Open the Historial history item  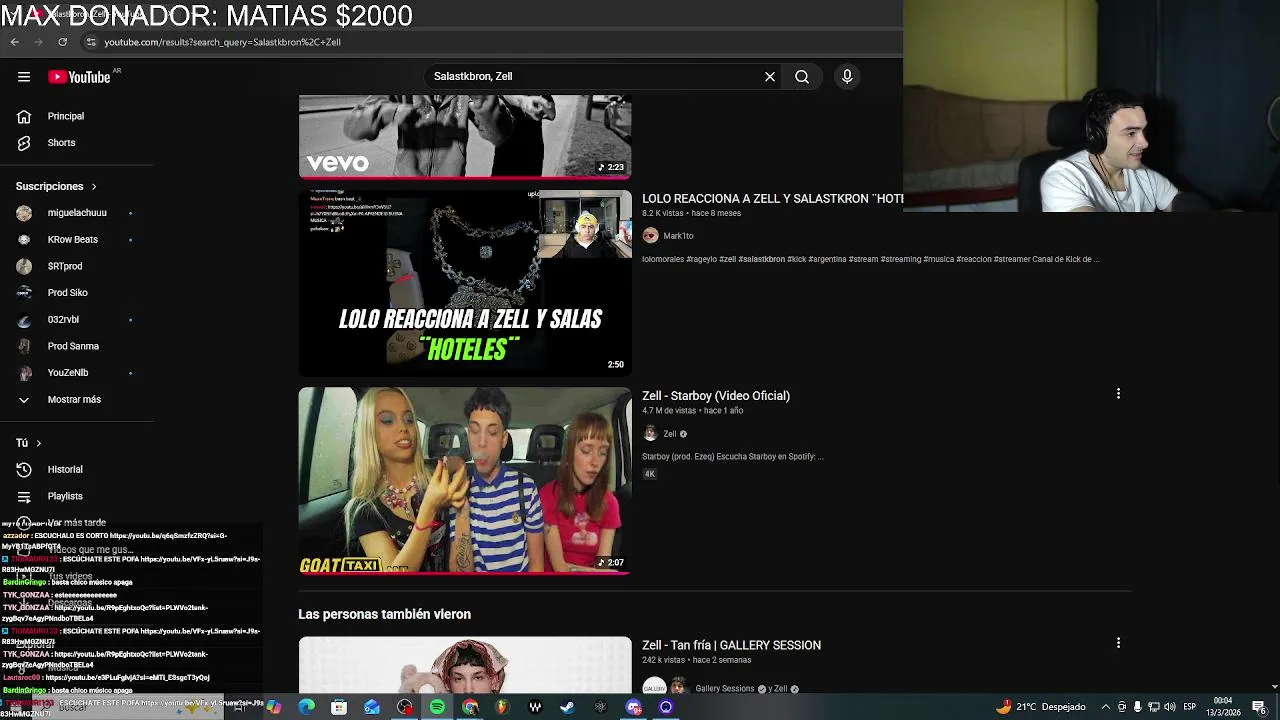(x=65, y=470)
